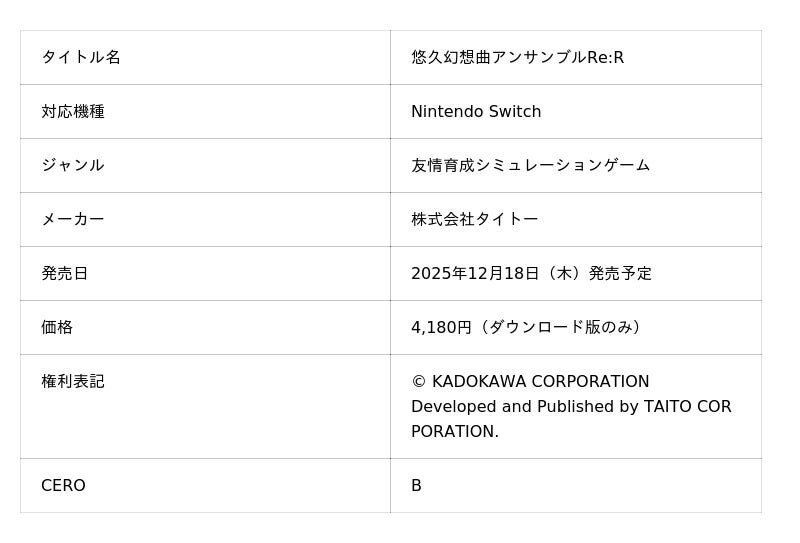Click the trailing PORATION. text line
Viewport: 800px width, 543px height.
click(x=455, y=431)
